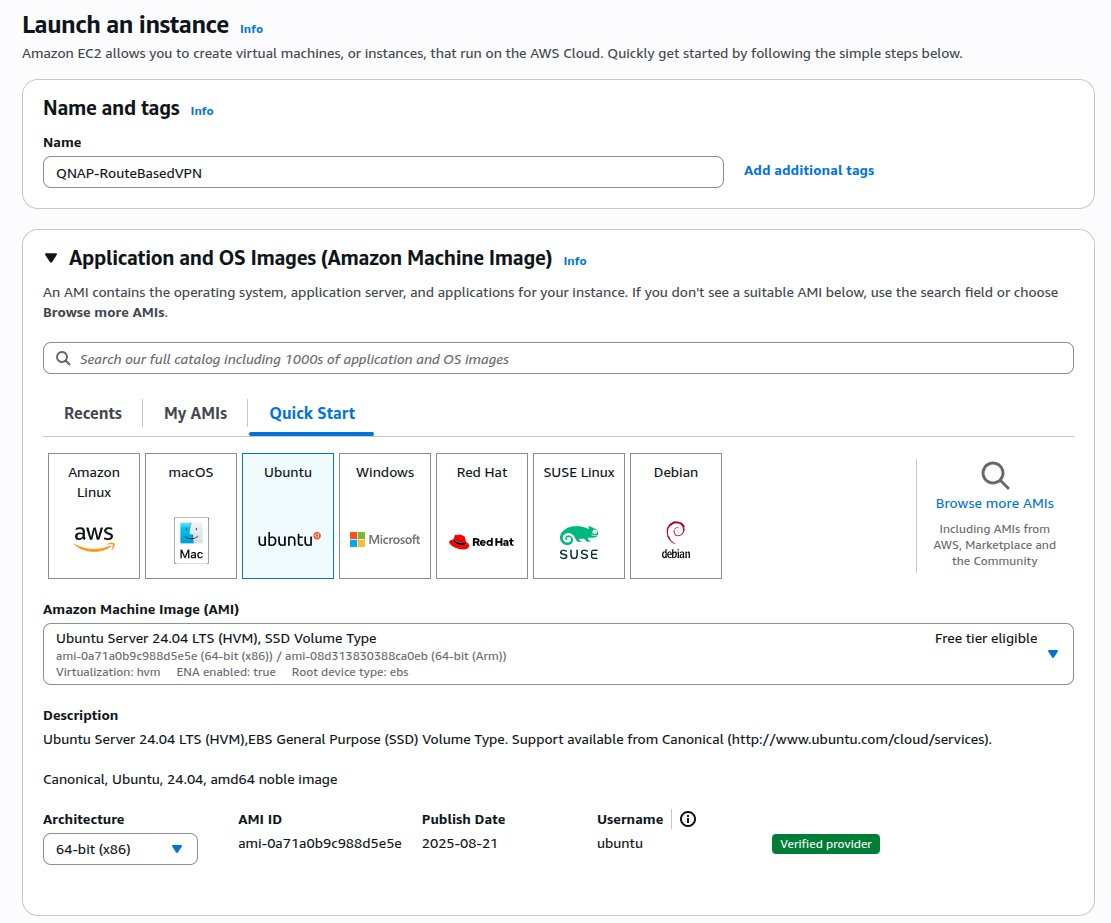Select the Red Hat image tile

coord(482,515)
